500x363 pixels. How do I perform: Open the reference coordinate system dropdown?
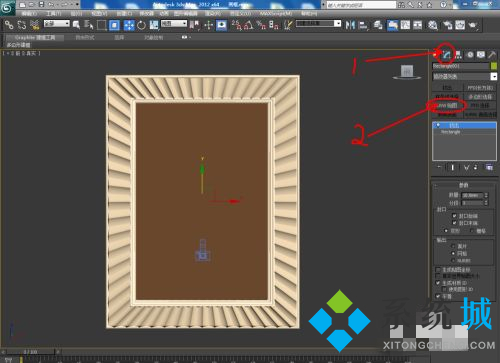pyautogui.click(x=174, y=24)
